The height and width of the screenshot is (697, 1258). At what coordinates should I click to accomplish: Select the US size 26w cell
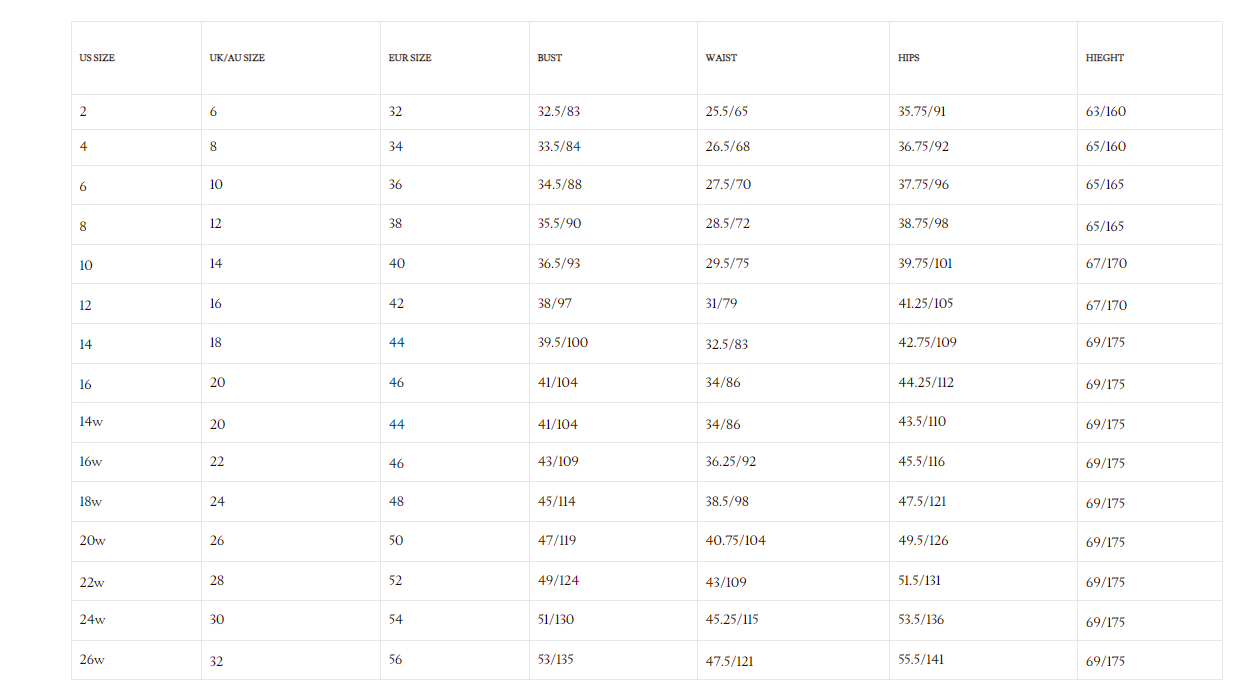coord(92,660)
